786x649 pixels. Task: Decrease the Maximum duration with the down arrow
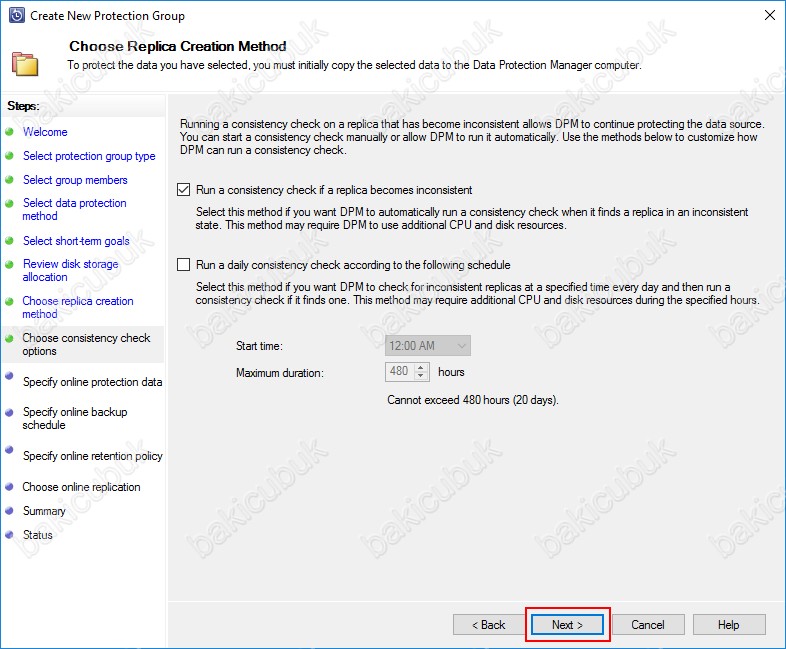(x=421, y=376)
